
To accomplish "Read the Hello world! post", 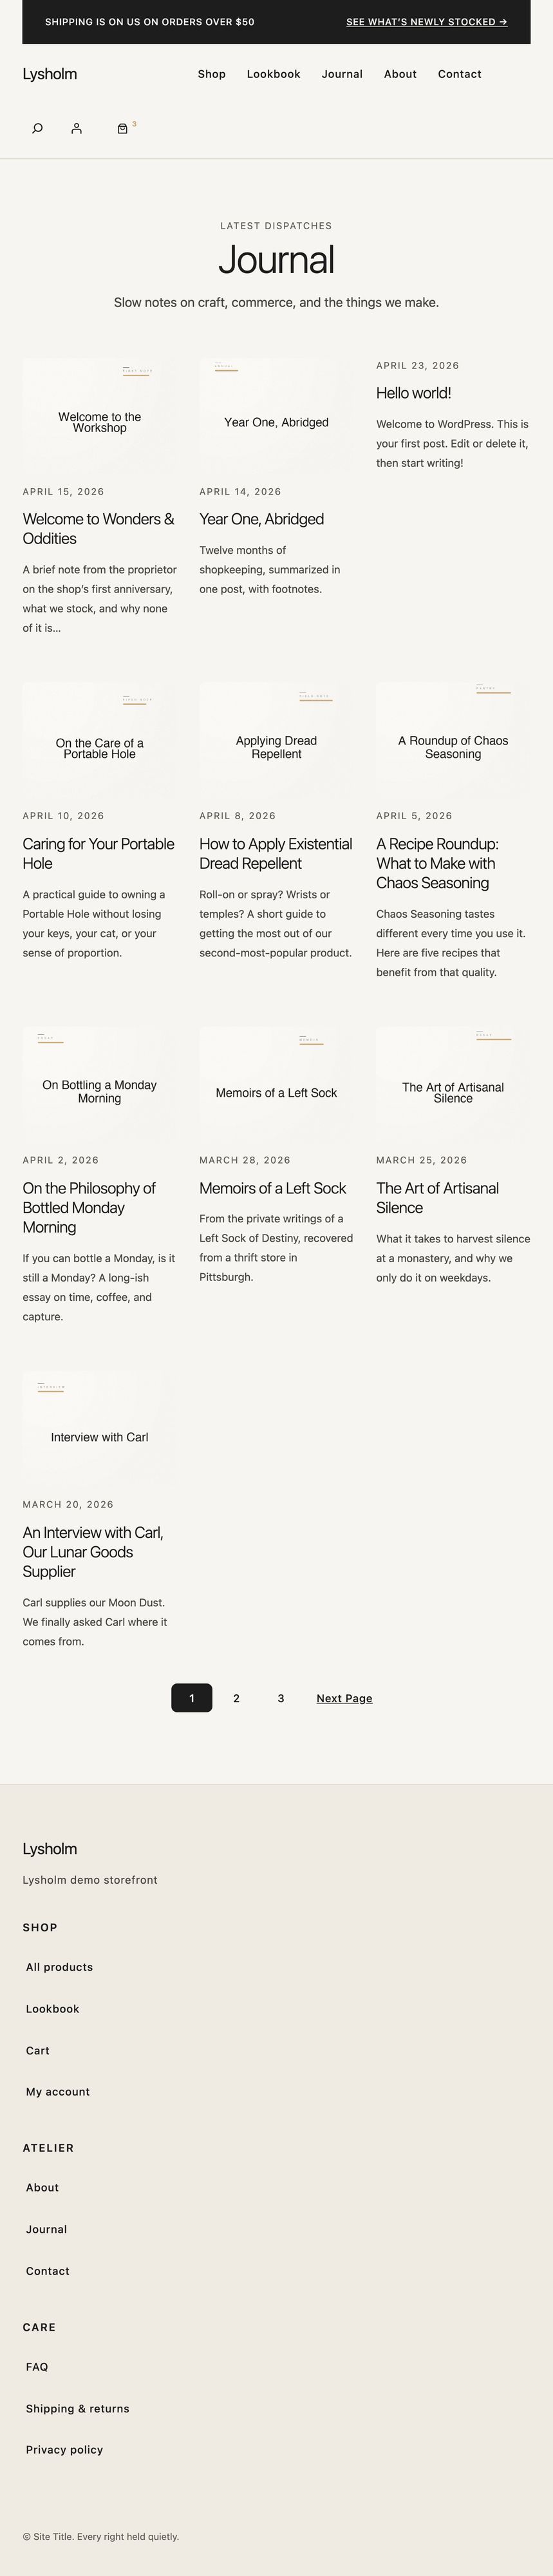I will [413, 393].
